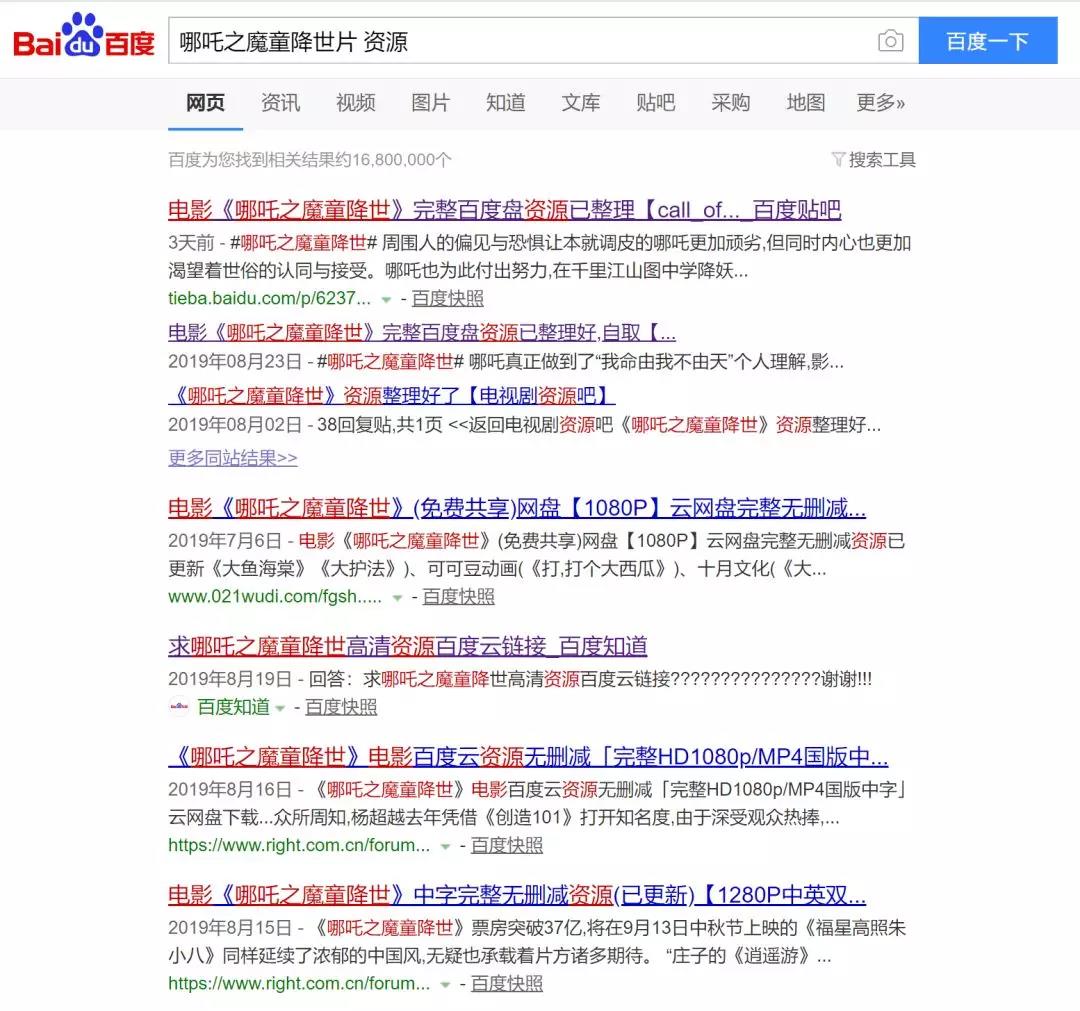Click right.com.cn URL under 中字完整无删减资源 result
This screenshot has height=1011, width=1080.
[299, 983]
